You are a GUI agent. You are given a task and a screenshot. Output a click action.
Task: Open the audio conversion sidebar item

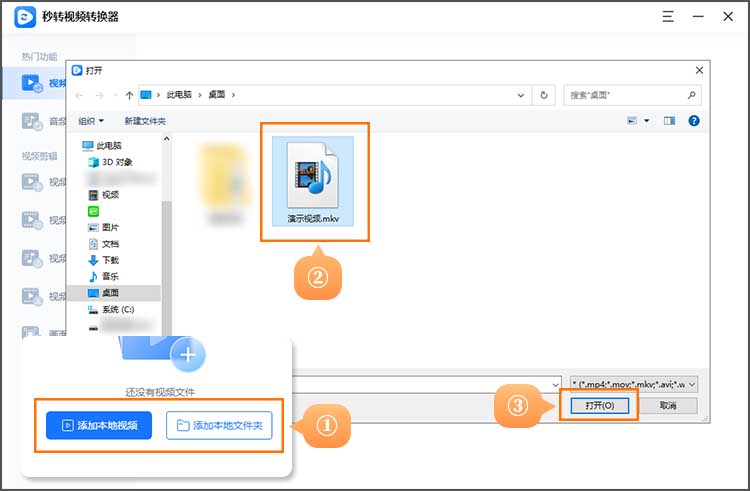click(44, 121)
